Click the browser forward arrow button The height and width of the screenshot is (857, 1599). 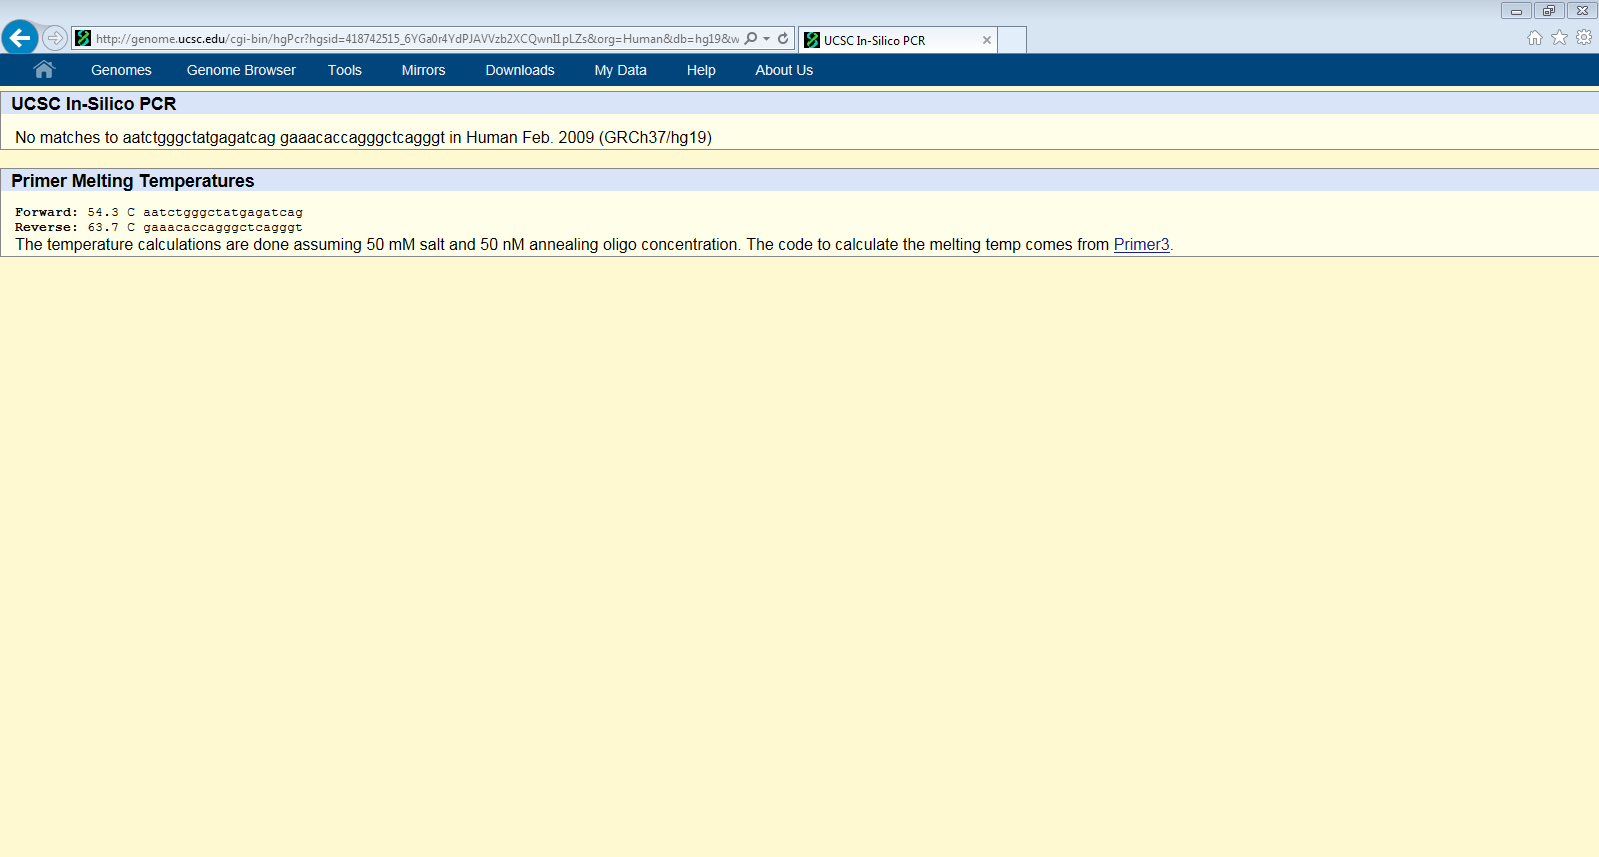pyautogui.click(x=55, y=38)
